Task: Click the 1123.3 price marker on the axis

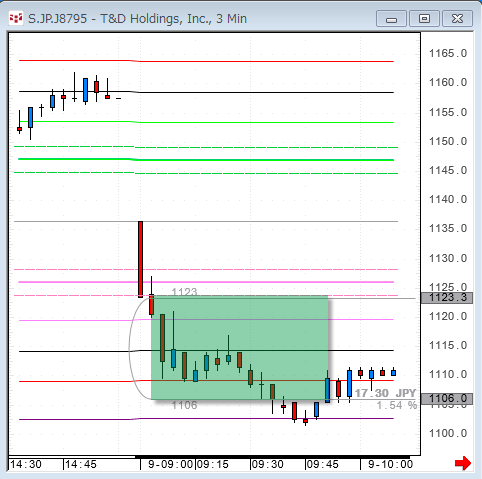Action: coord(447,298)
